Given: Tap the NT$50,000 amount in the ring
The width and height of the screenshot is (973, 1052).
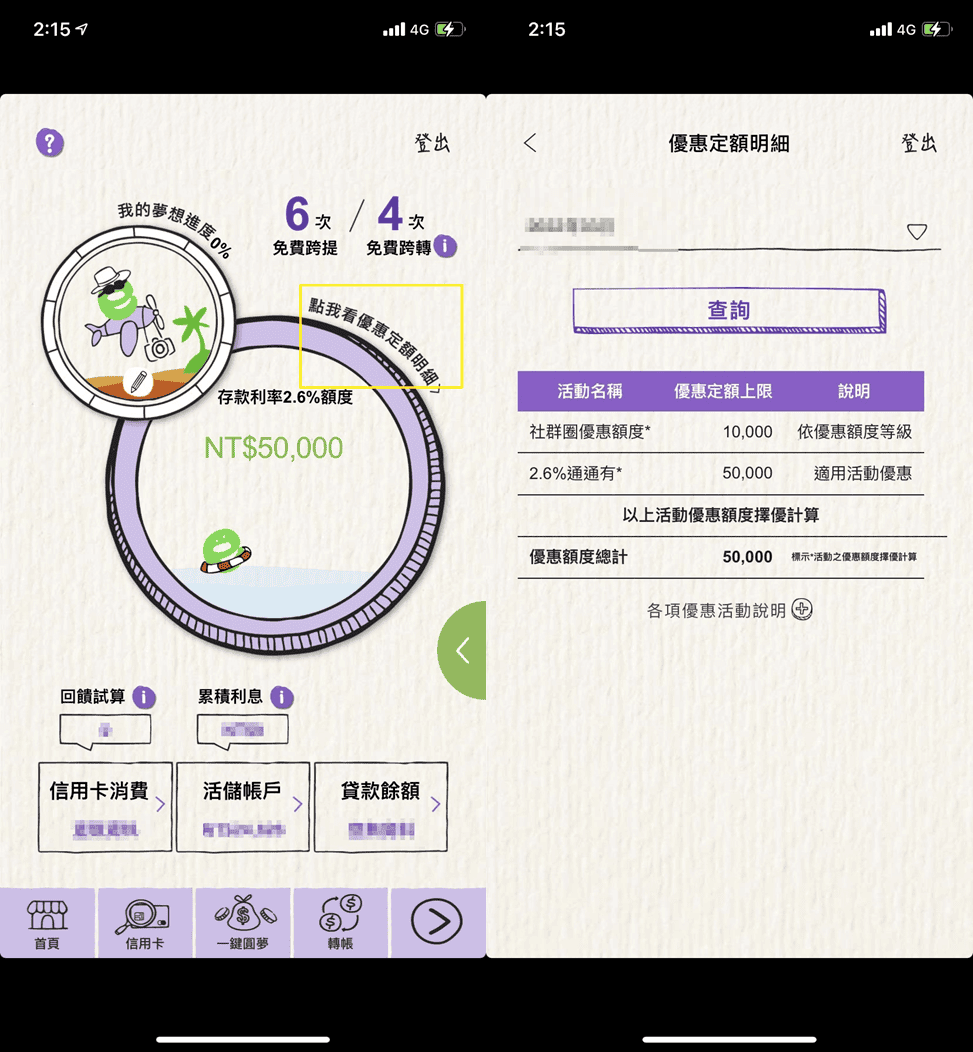Looking at the screenshot, I should (x=273, y=448).
